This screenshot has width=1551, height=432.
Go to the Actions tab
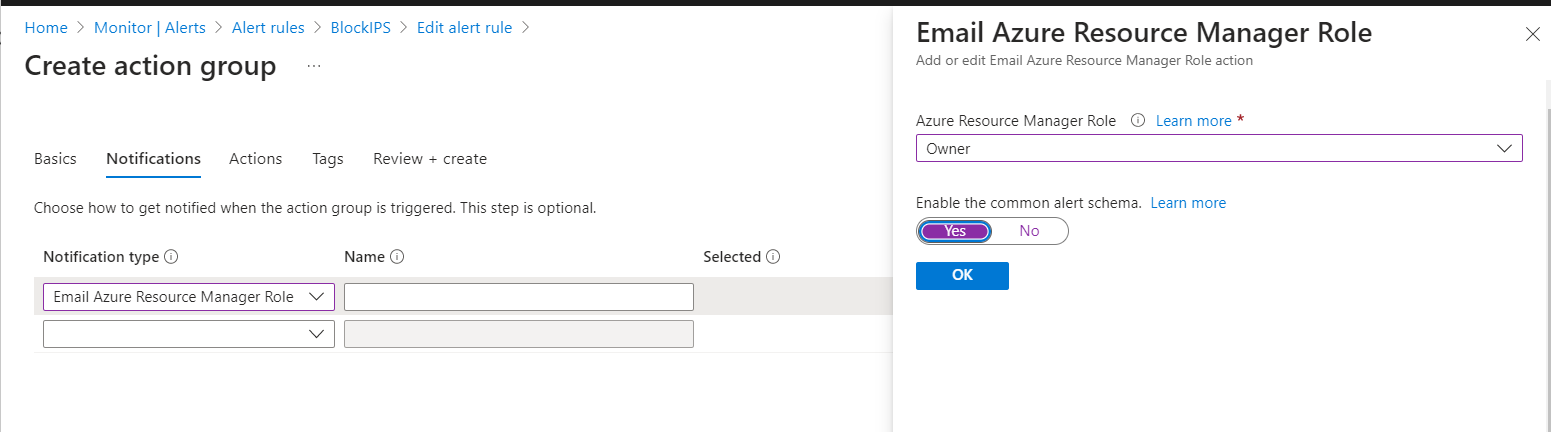(255, 158)
